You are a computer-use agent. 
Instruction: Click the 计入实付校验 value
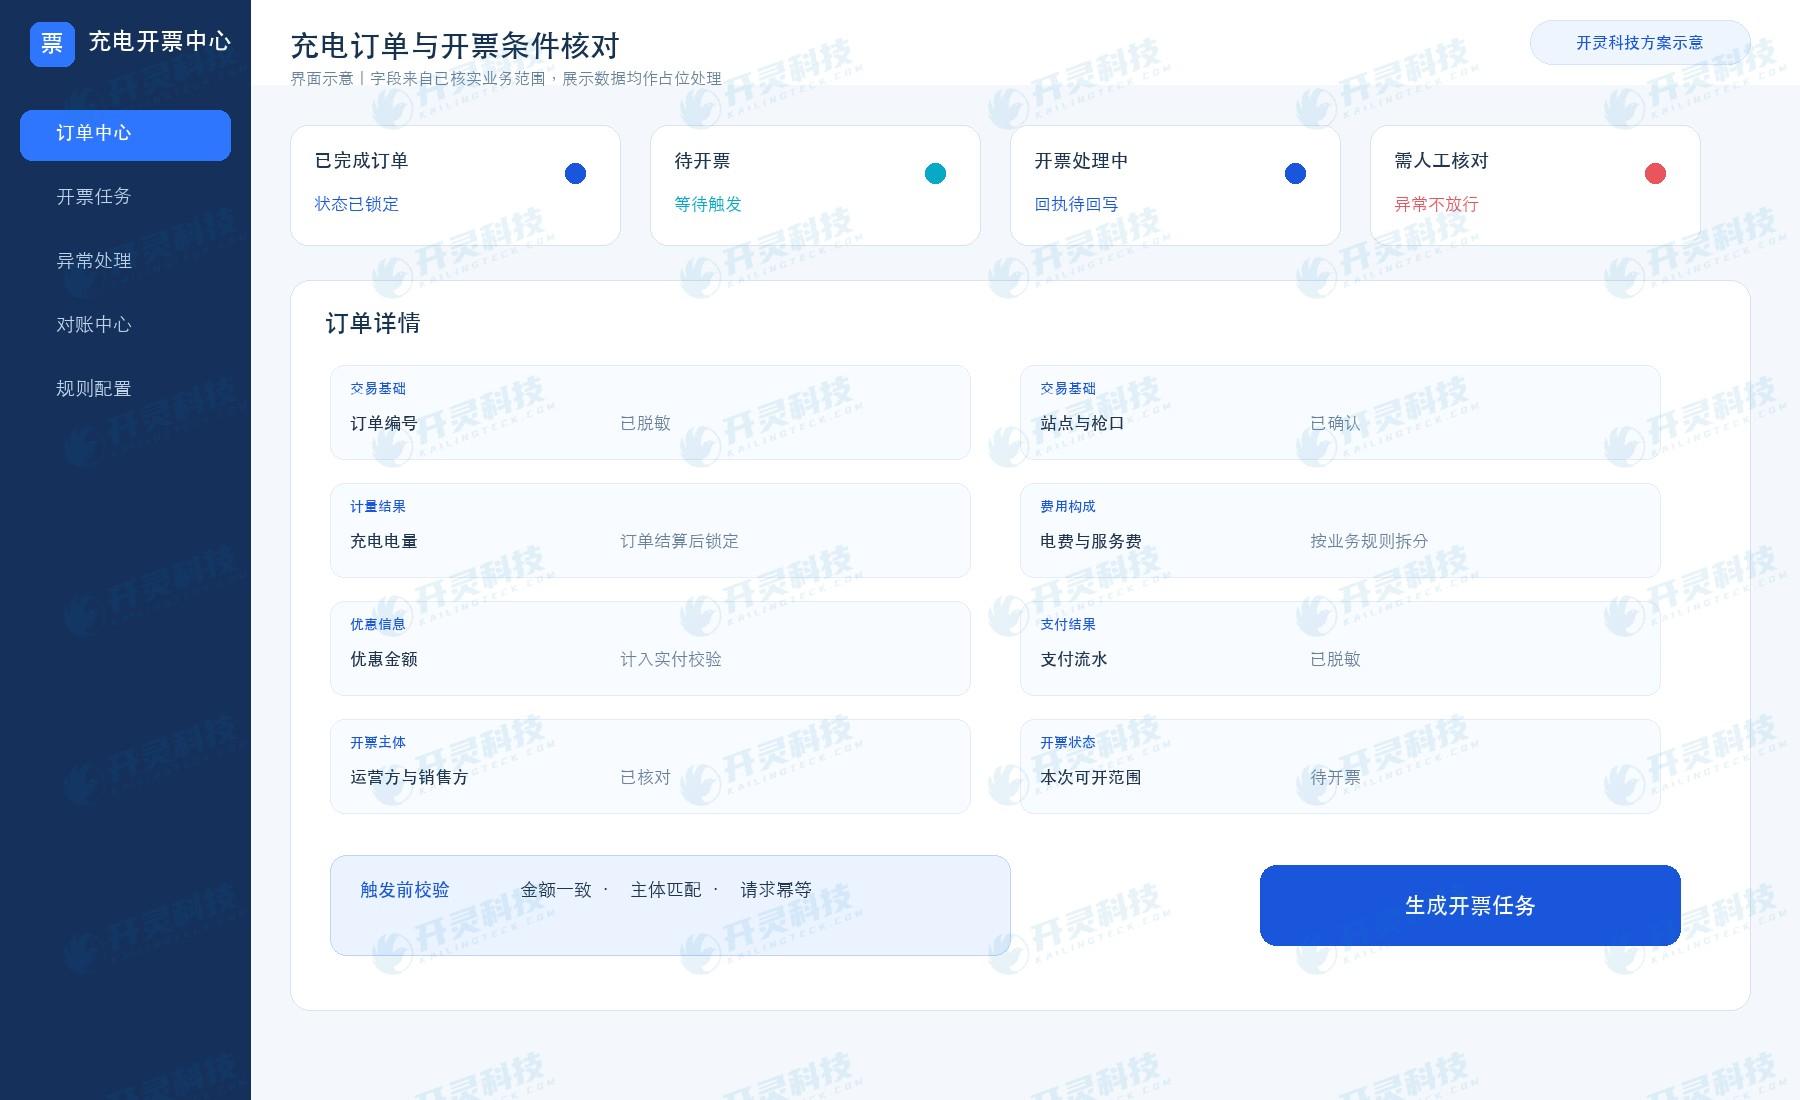[670, 659]
